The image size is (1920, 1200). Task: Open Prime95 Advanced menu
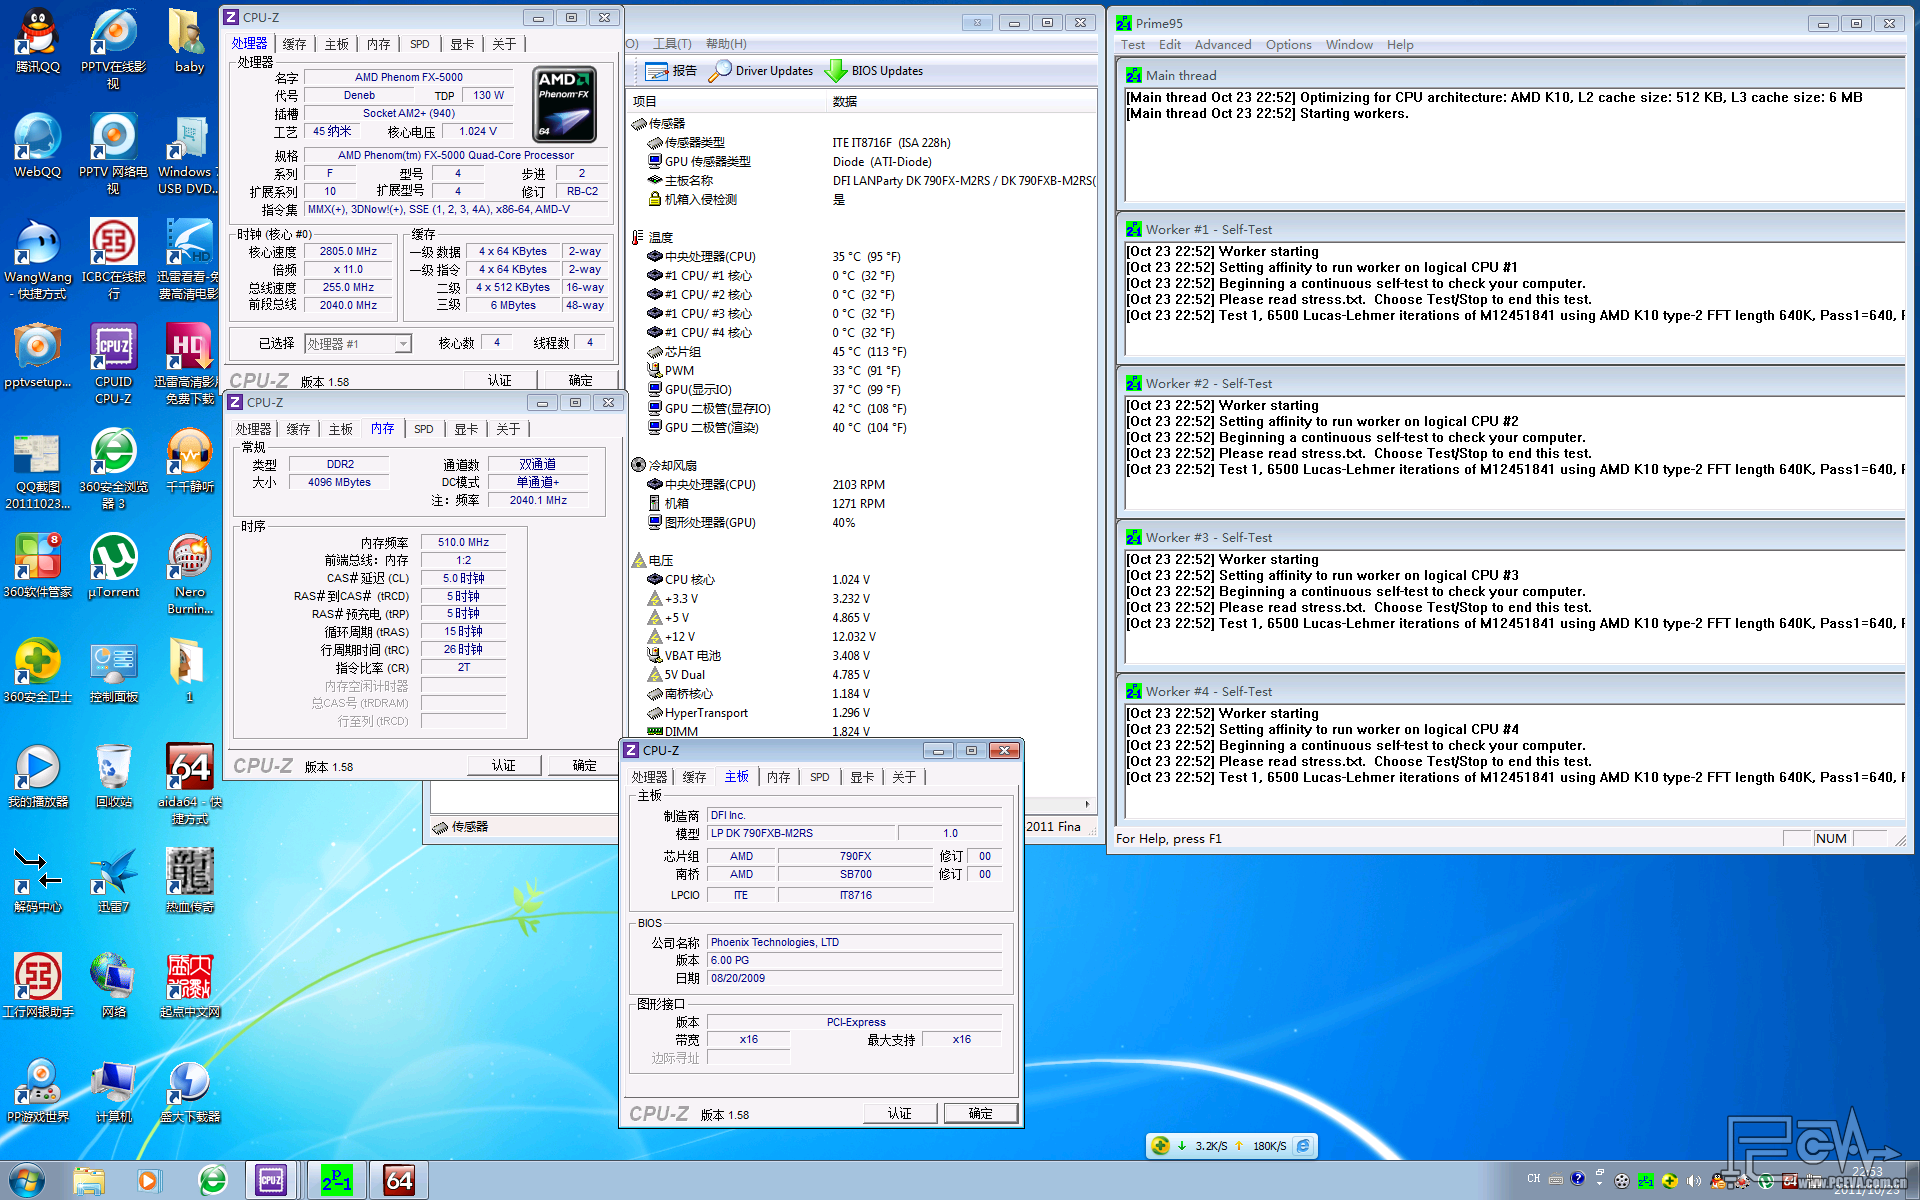pos(1222,45)
